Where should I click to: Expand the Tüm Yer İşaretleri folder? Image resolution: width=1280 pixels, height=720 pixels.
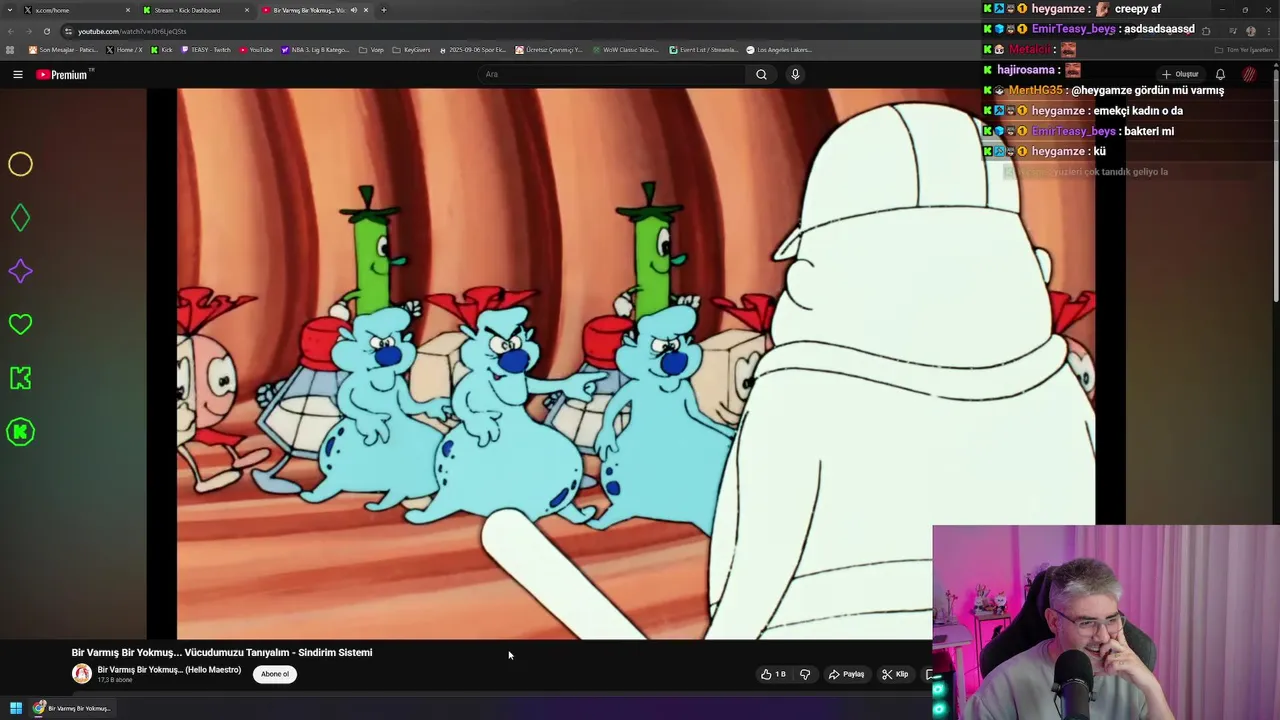point(1243,49)
